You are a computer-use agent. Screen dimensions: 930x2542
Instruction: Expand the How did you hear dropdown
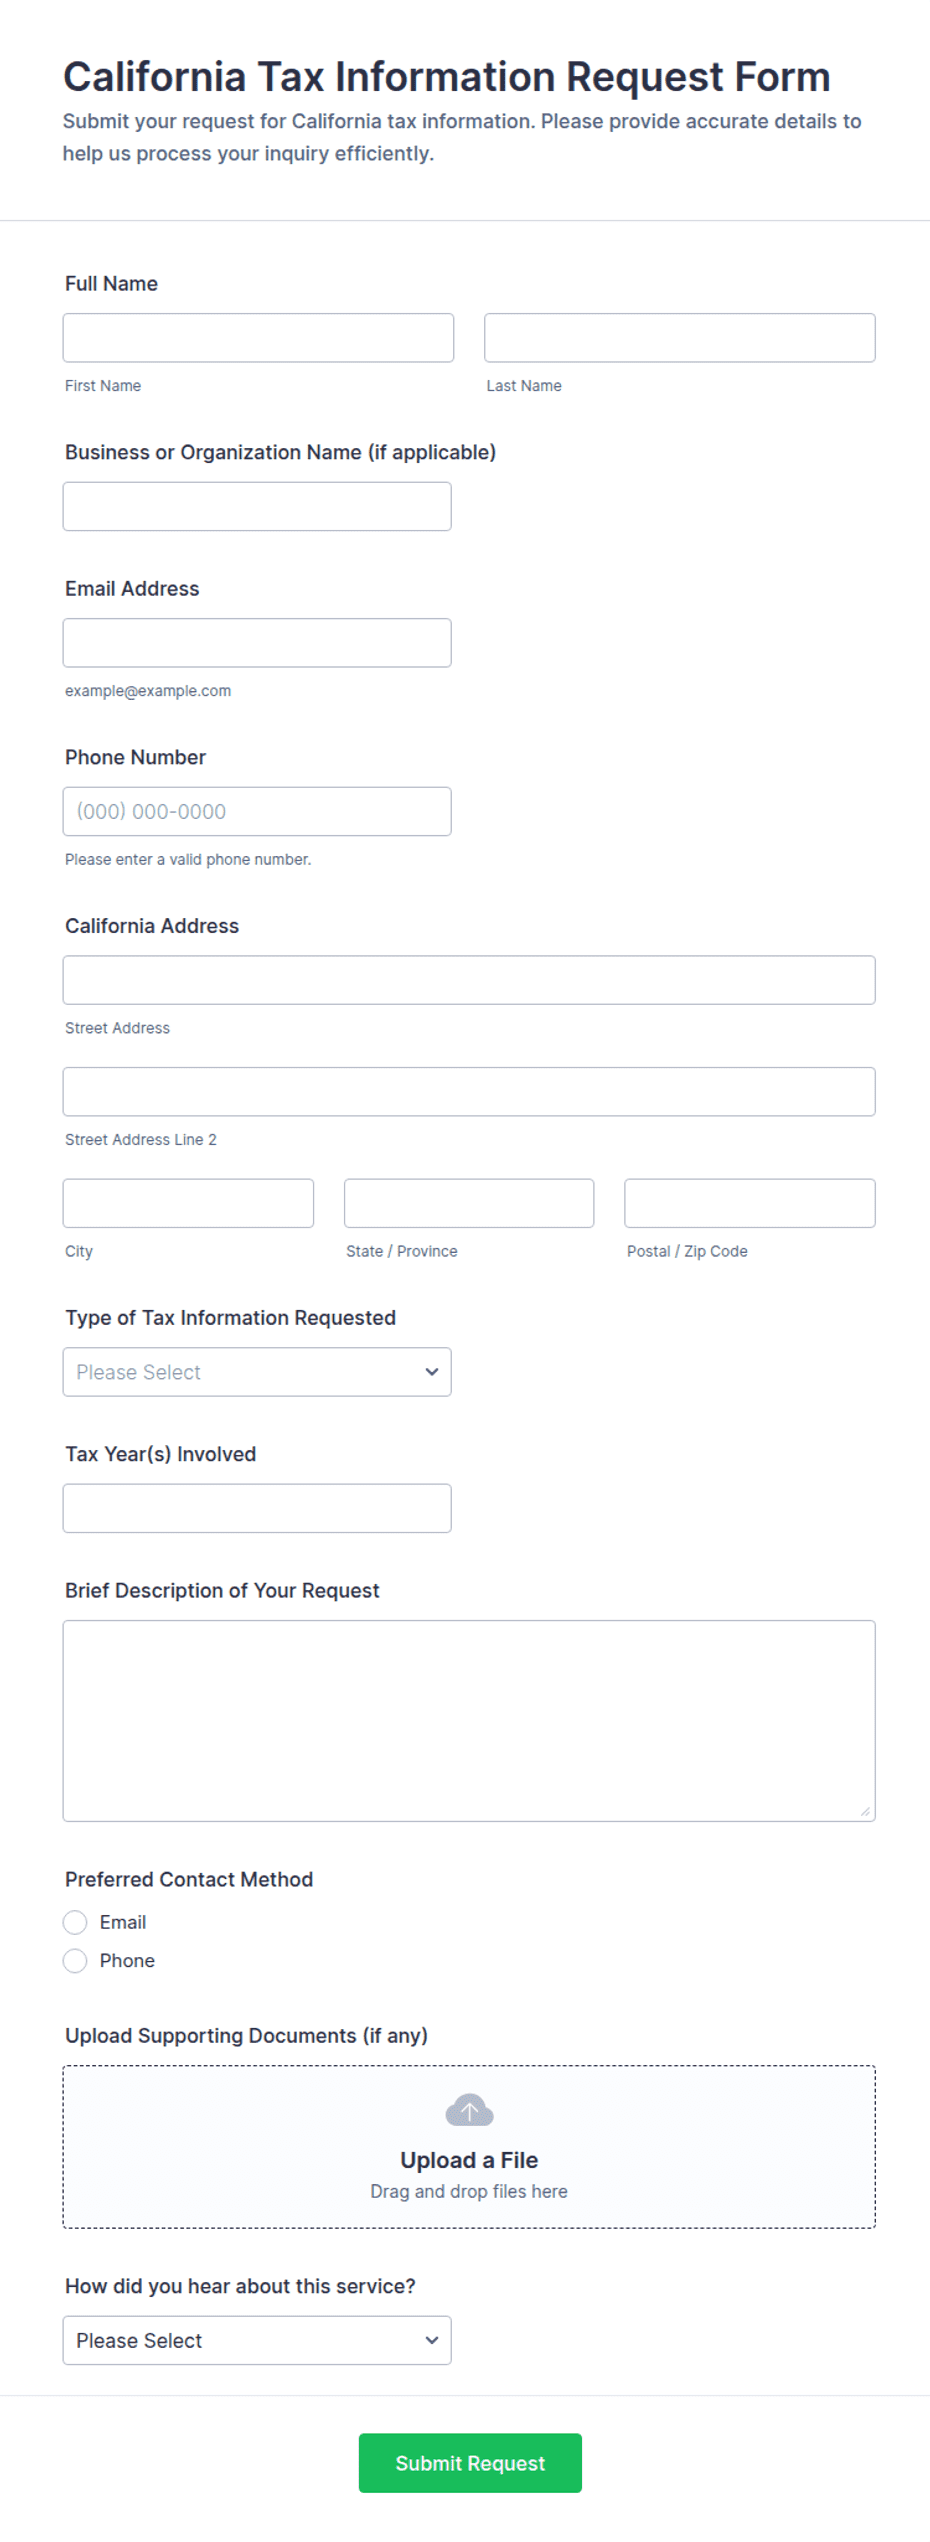pyautogui.click(x=257, y=2340)
